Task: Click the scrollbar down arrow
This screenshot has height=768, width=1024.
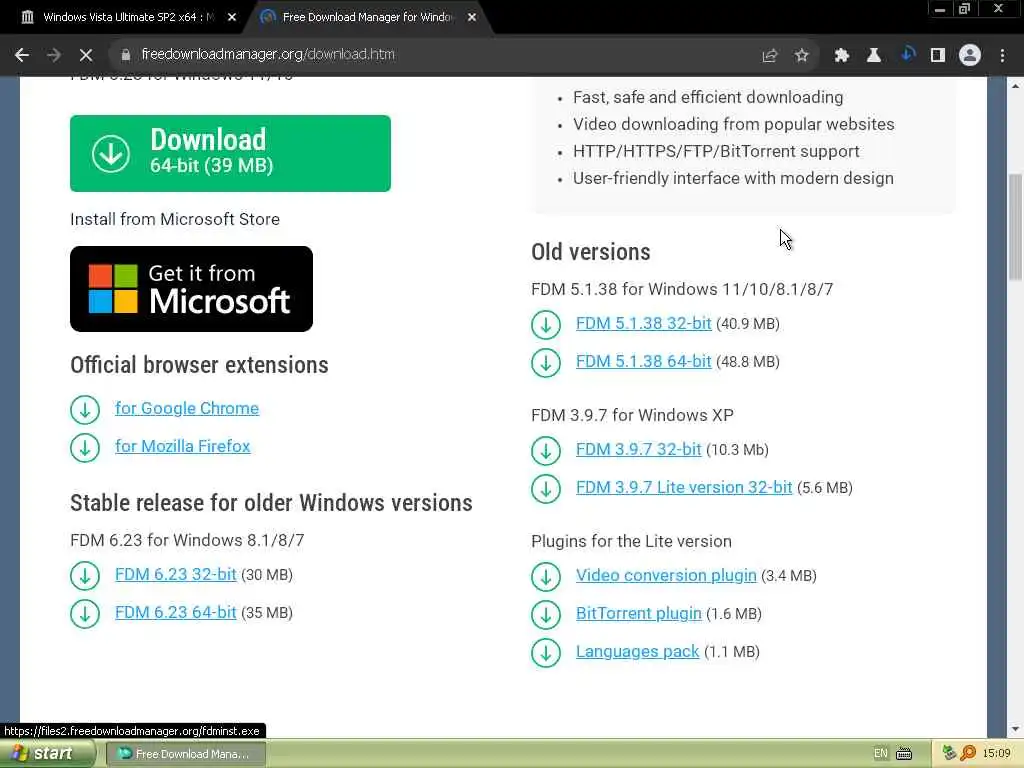Action: [x=1015, y=729]
